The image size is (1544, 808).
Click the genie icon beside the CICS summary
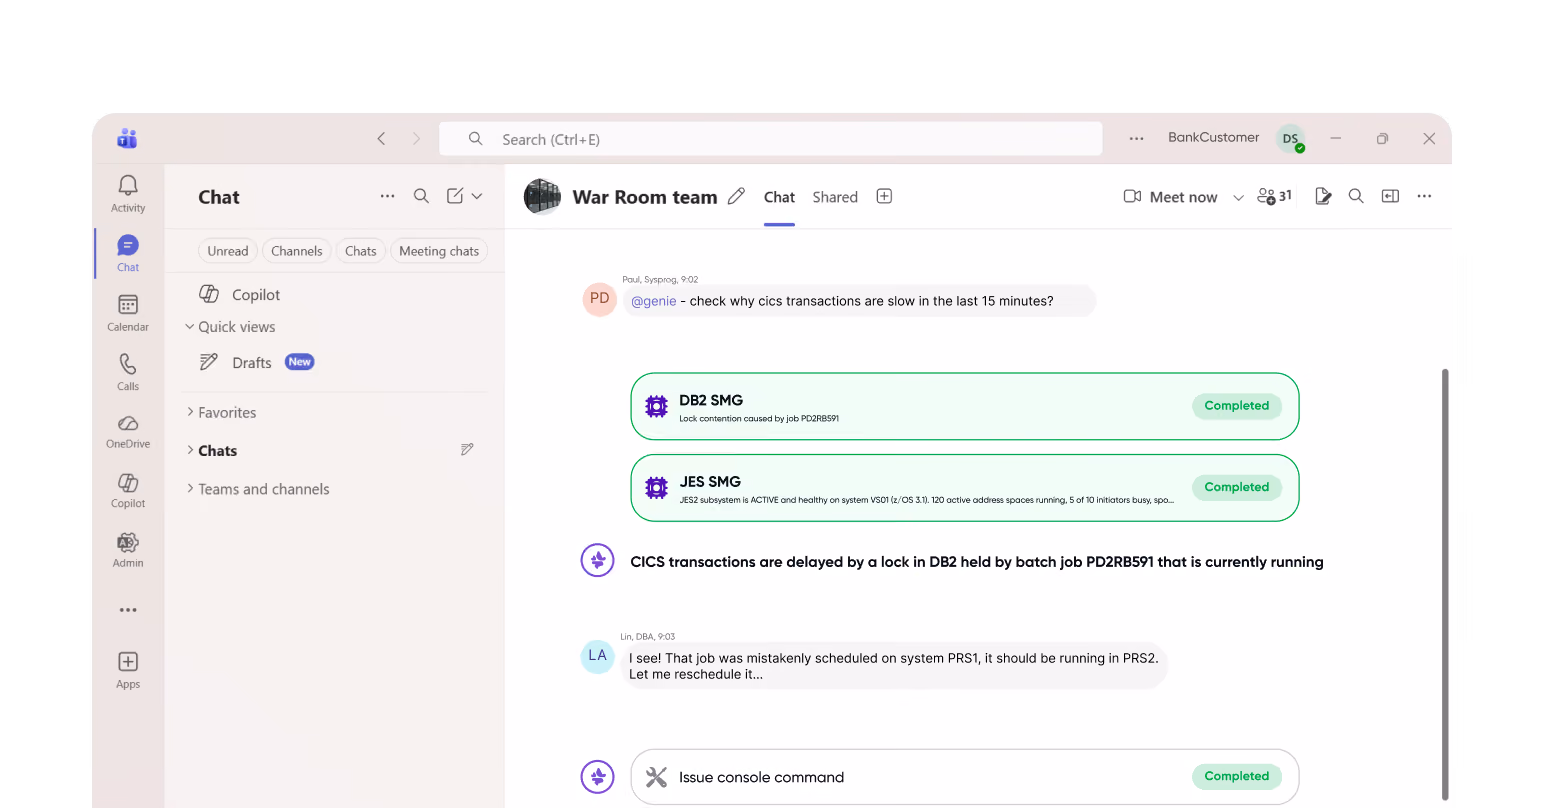click(x=598, y=560)
